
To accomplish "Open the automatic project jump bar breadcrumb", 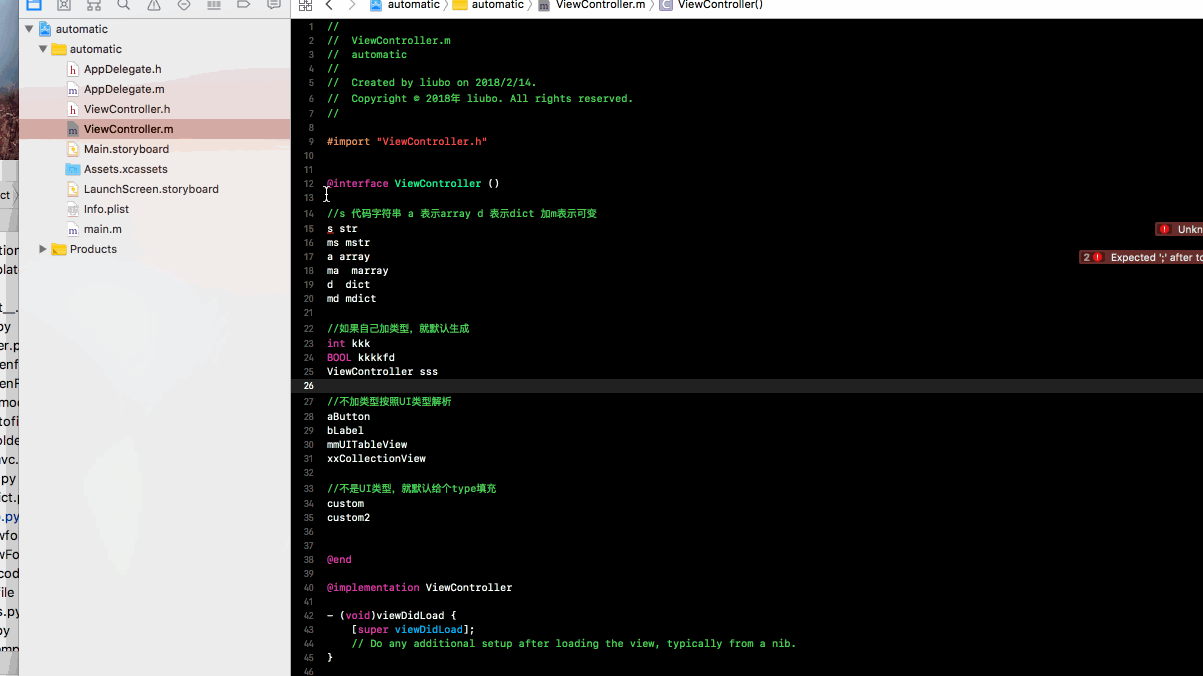I will coord(405,5).
